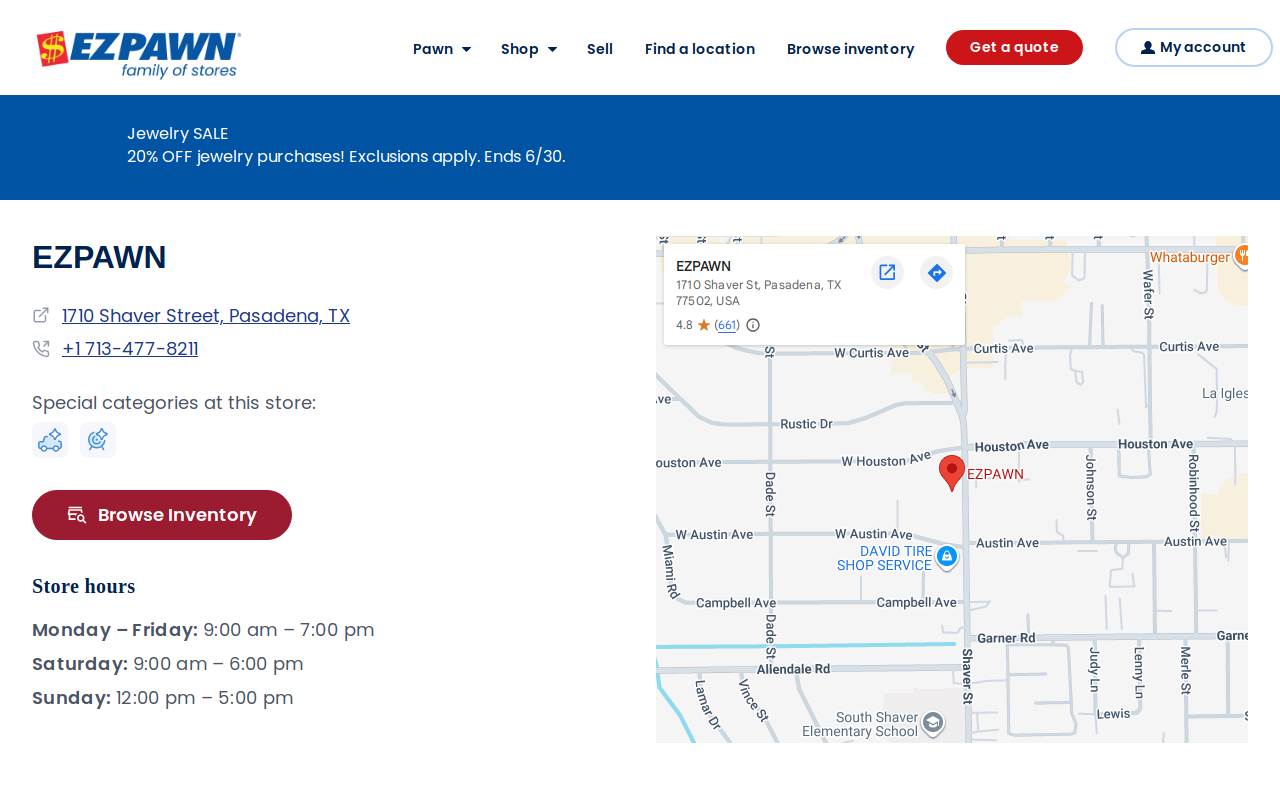Click the firearm target category icon
This screenshot has height=800, width=1280.
(x=98, y=440)
